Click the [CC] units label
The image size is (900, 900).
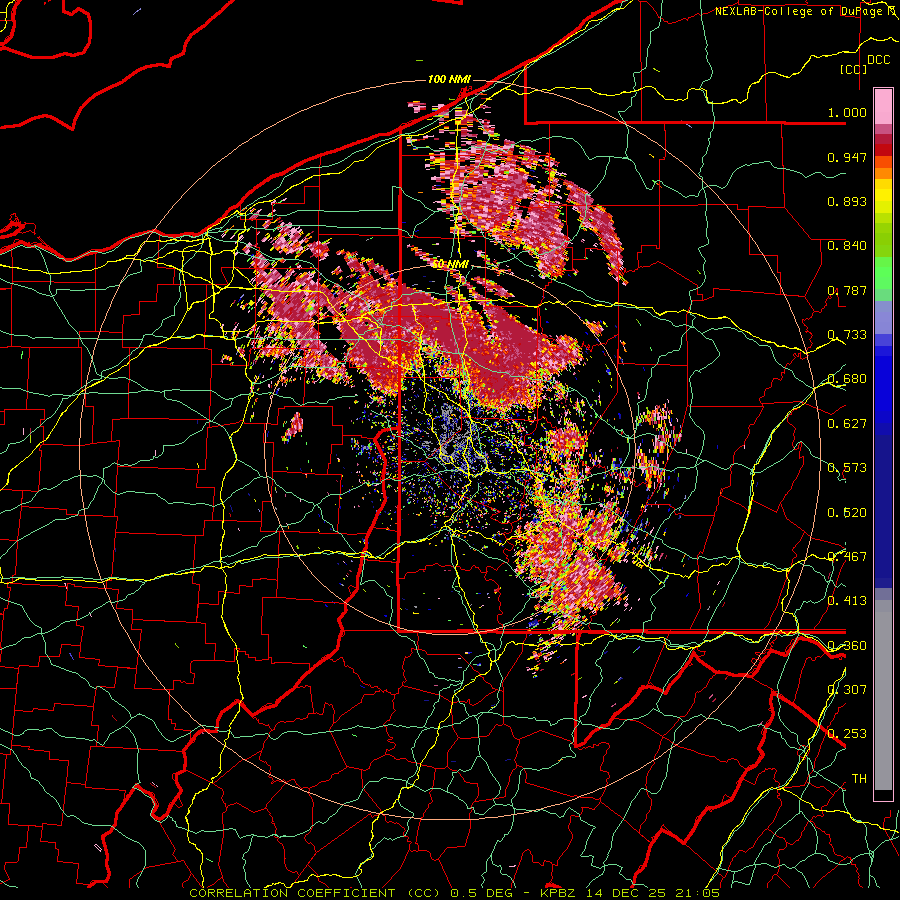[854, 69]
